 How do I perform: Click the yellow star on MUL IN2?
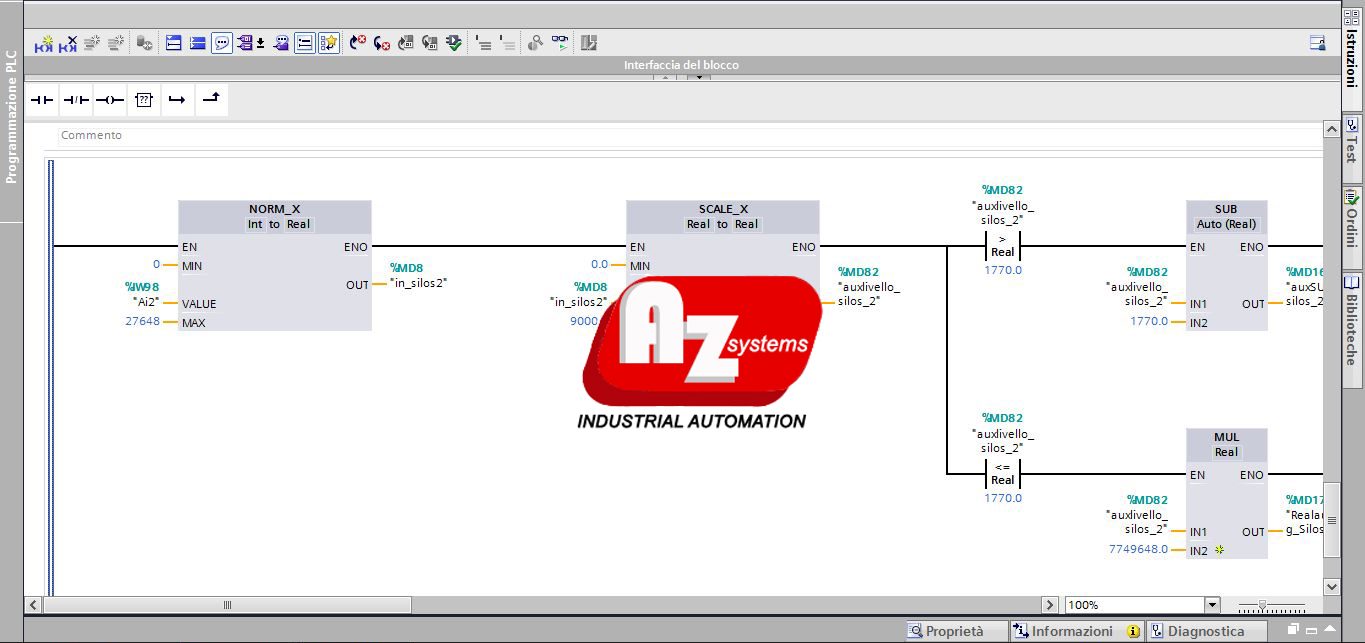[1219, 550]
